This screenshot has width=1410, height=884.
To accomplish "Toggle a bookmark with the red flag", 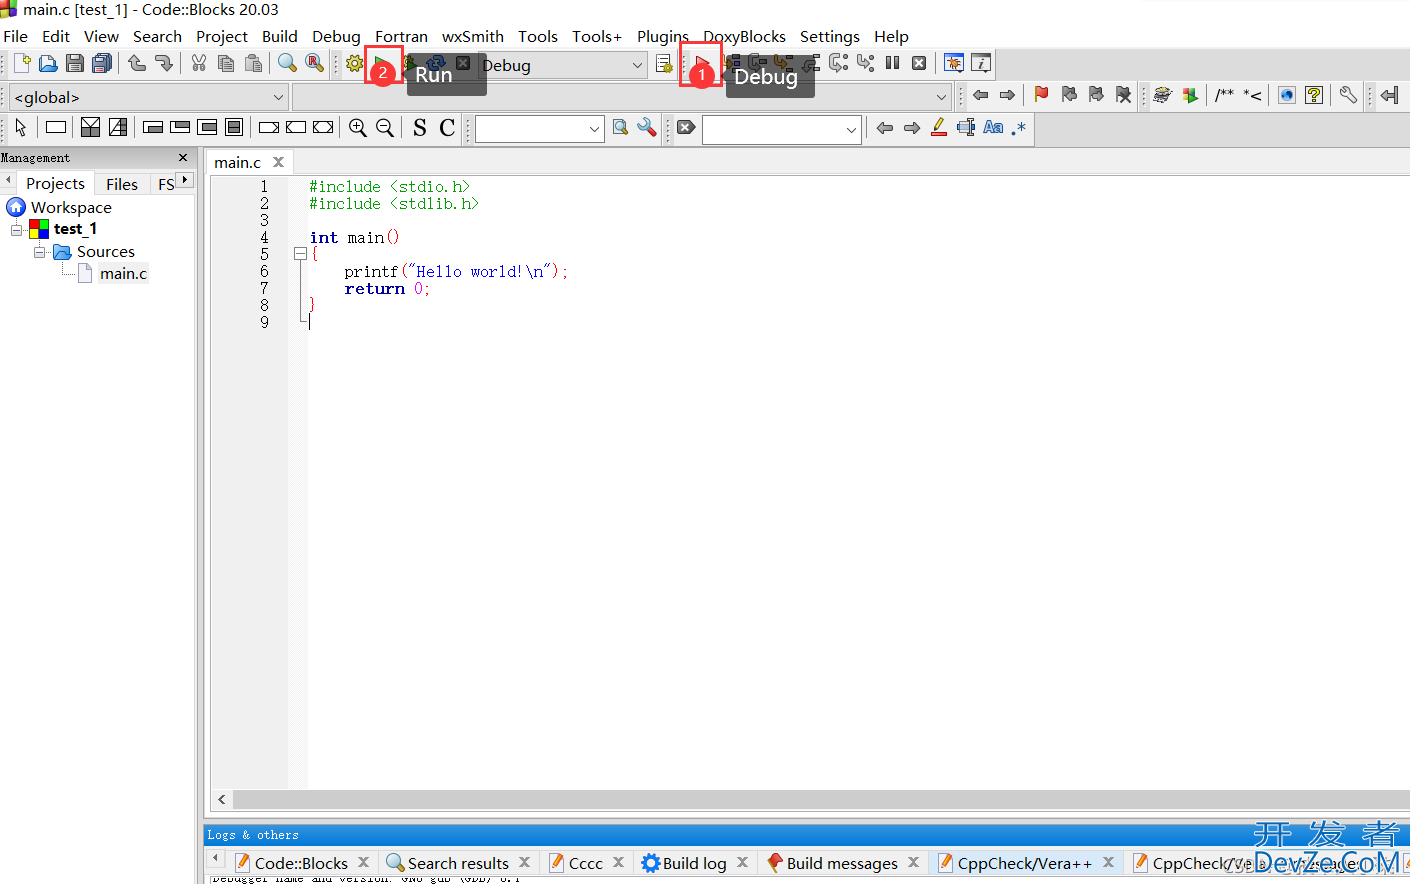I will pyautogui.click(x=1041, y=95).
